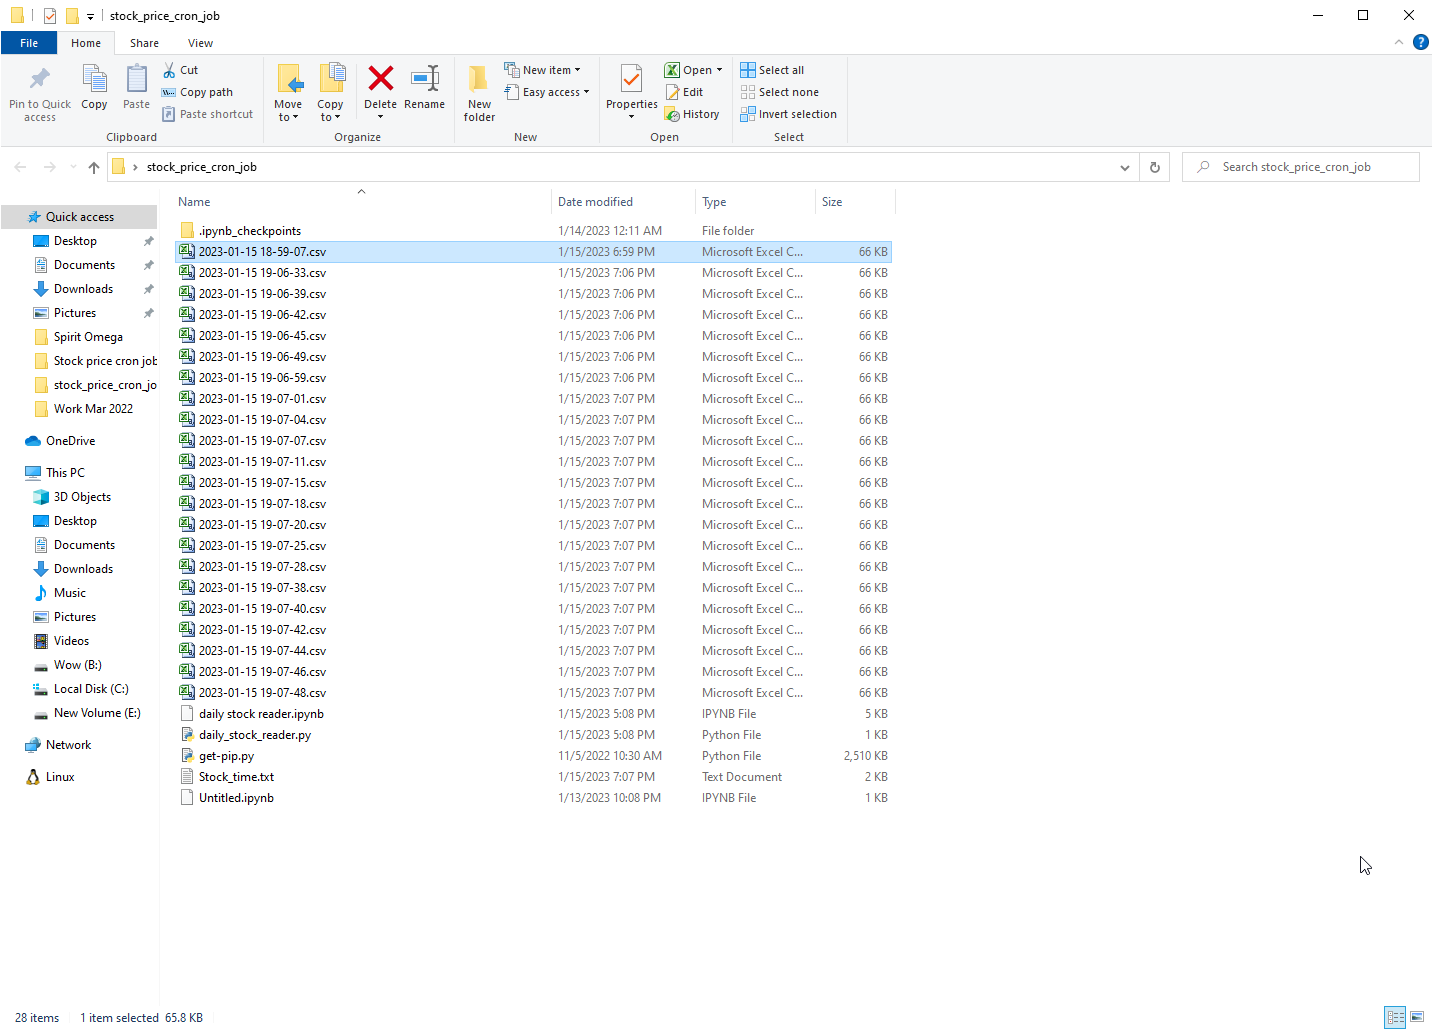This screenshot has width=1433, height=1030.
Task: Open New Volume (E:) drive
Action: coord(97,713)
